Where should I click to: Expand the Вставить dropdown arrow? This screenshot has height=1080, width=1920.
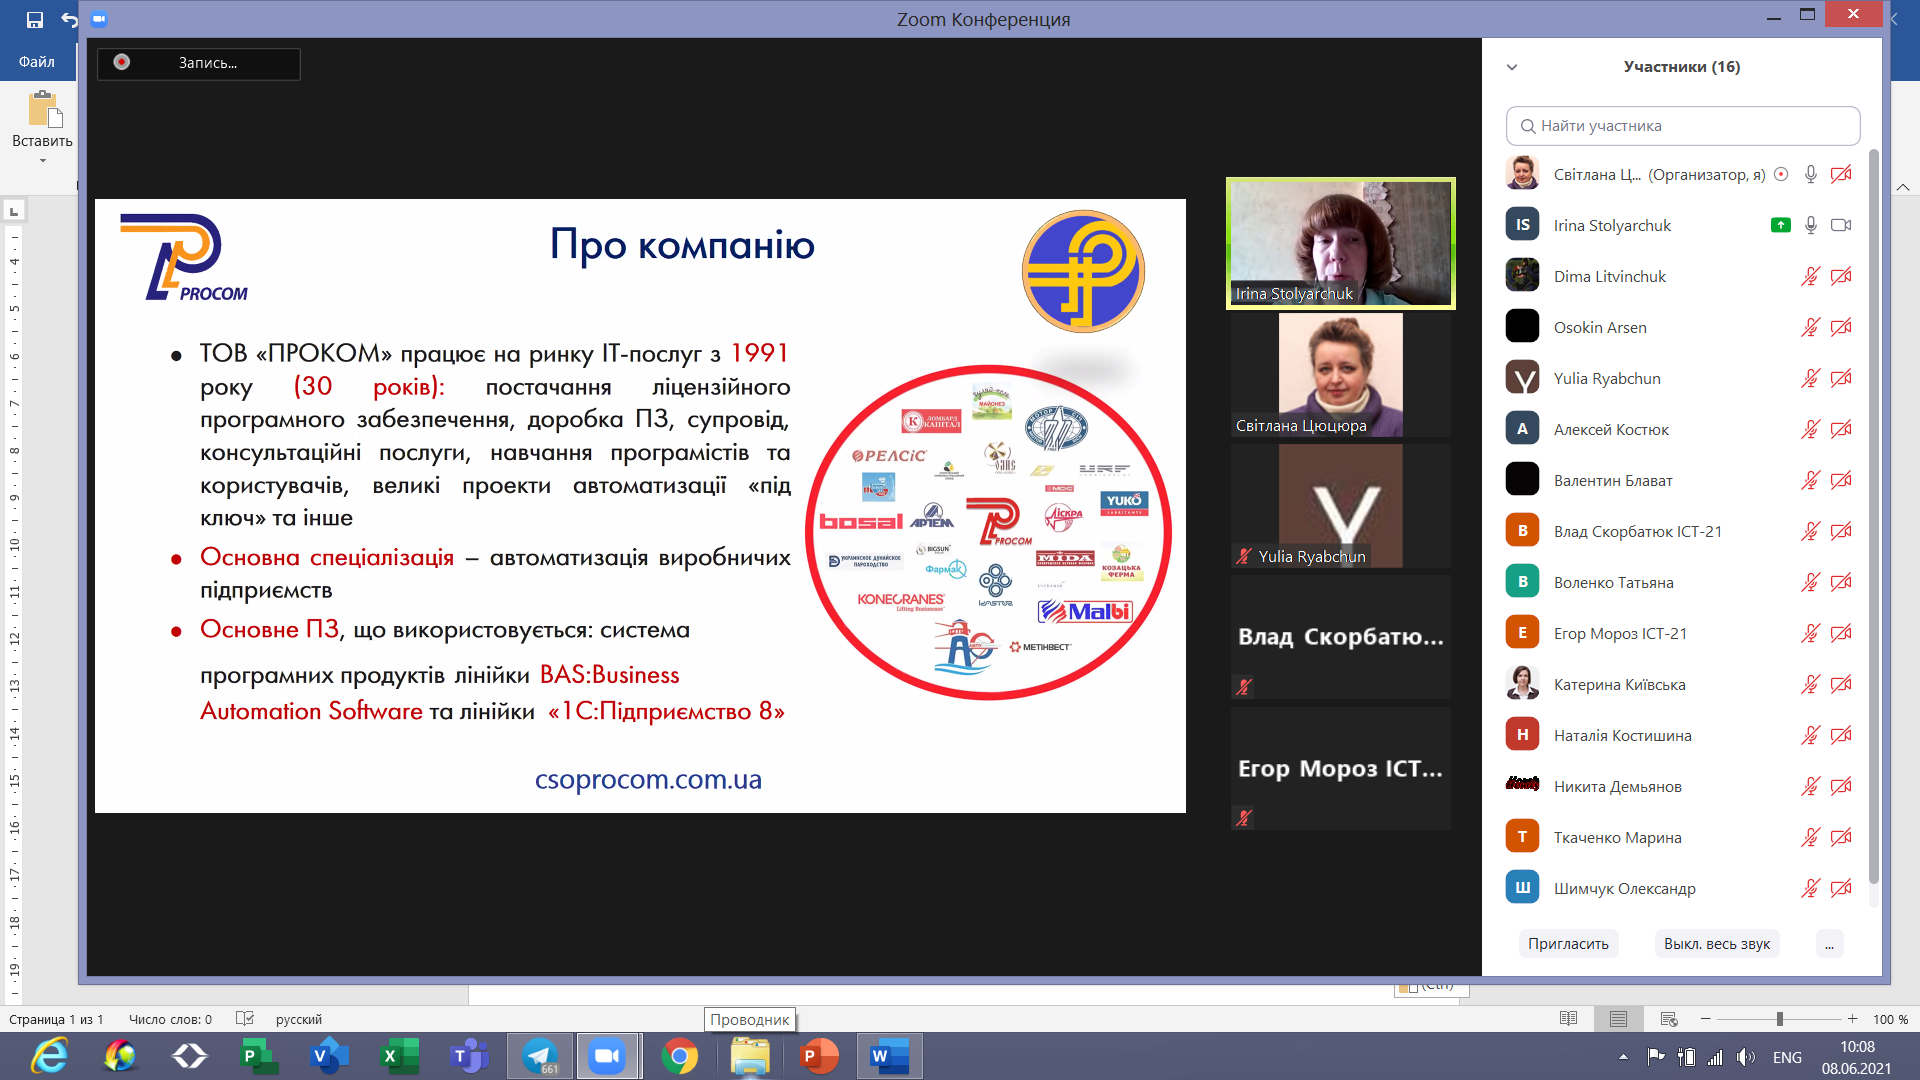(42, 161)
